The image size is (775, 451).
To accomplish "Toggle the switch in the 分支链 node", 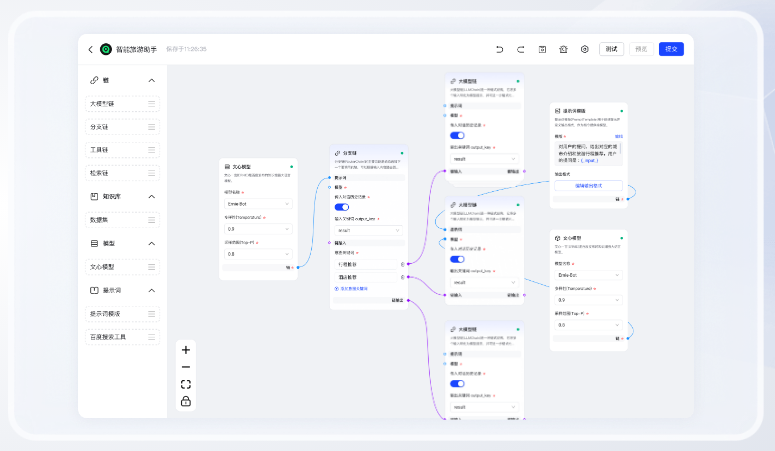I will pyautogui.click(x=341, y=208).
